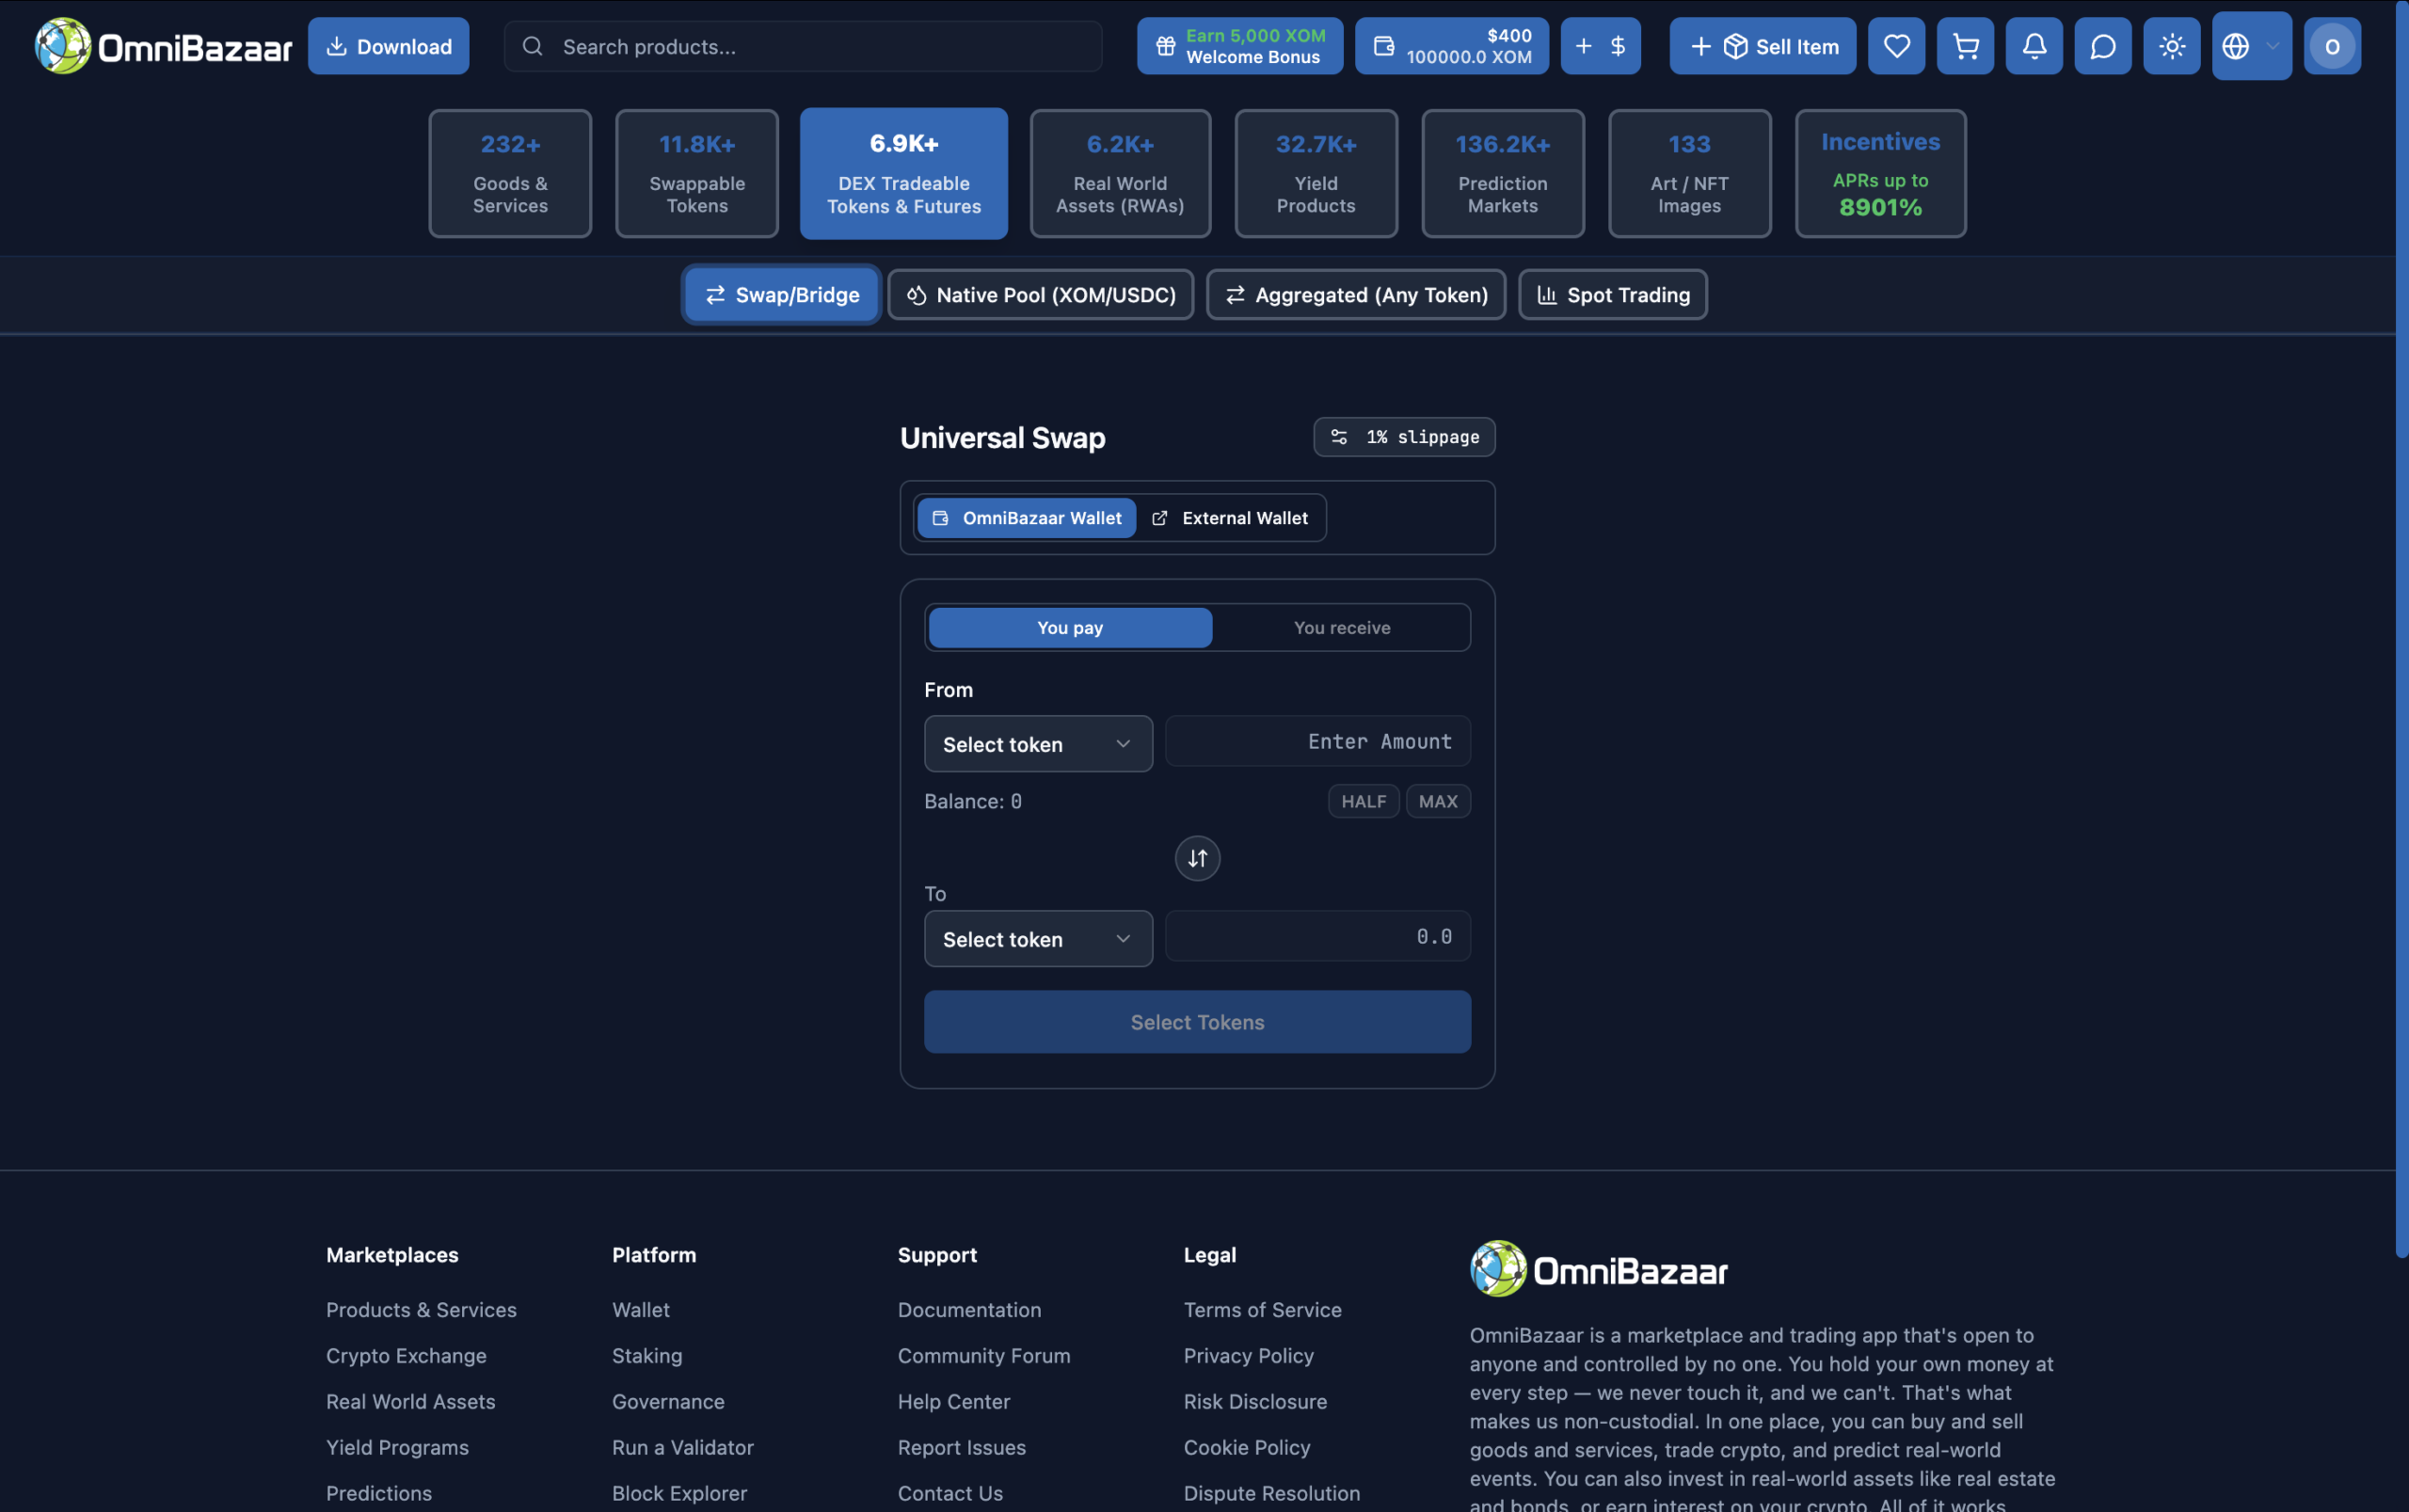2409x1512 pixels.
Task: Open Community Forum footer link
Action: [984, 1356]
